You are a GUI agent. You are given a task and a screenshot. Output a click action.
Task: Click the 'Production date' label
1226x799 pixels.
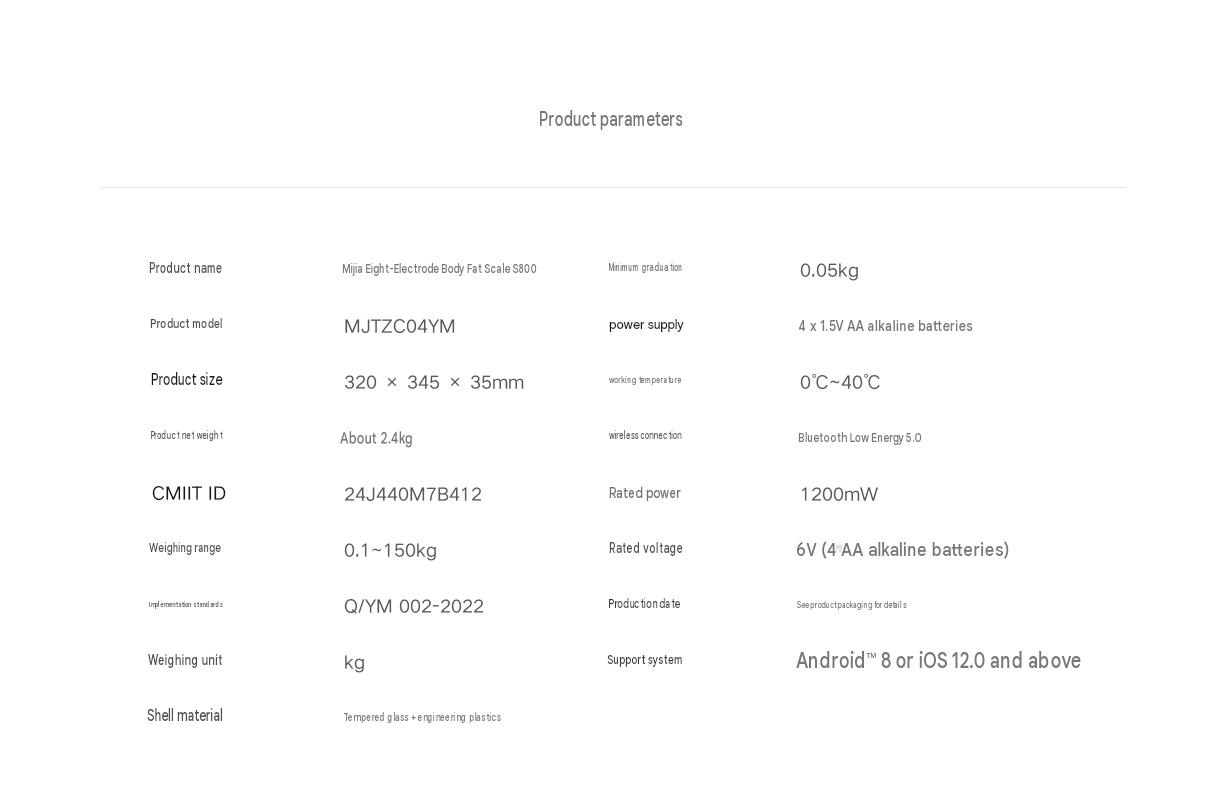644,604
